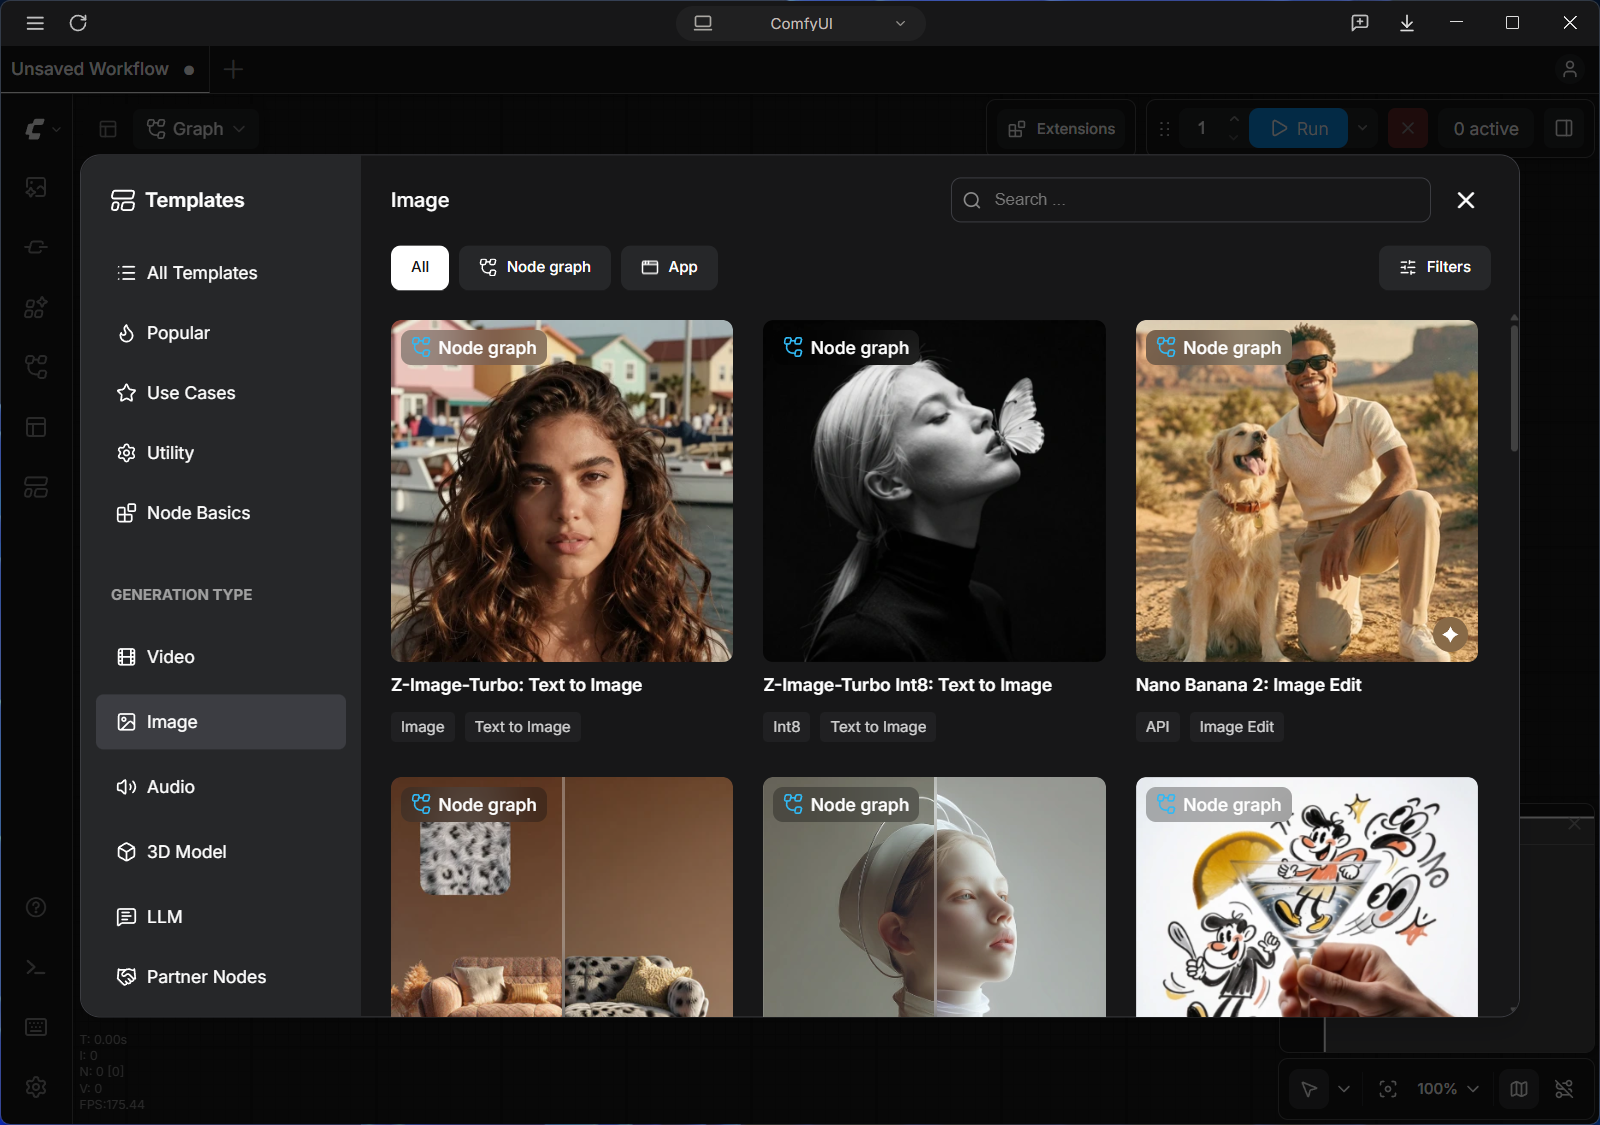
Task: Open the Filters panel
Action: tap(1435, 268)
